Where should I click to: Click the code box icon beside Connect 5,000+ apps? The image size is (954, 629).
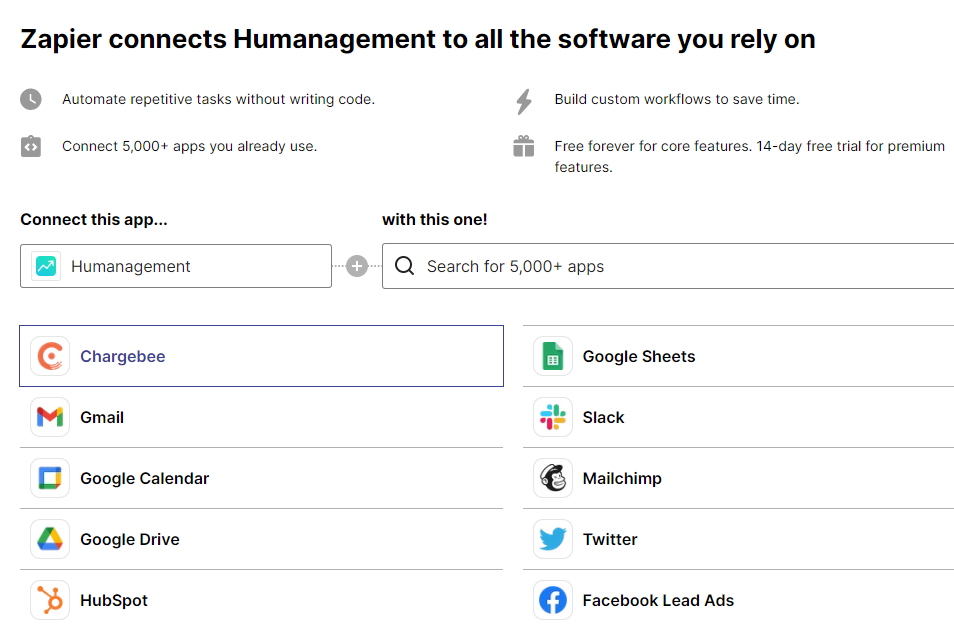coord(31,147)
